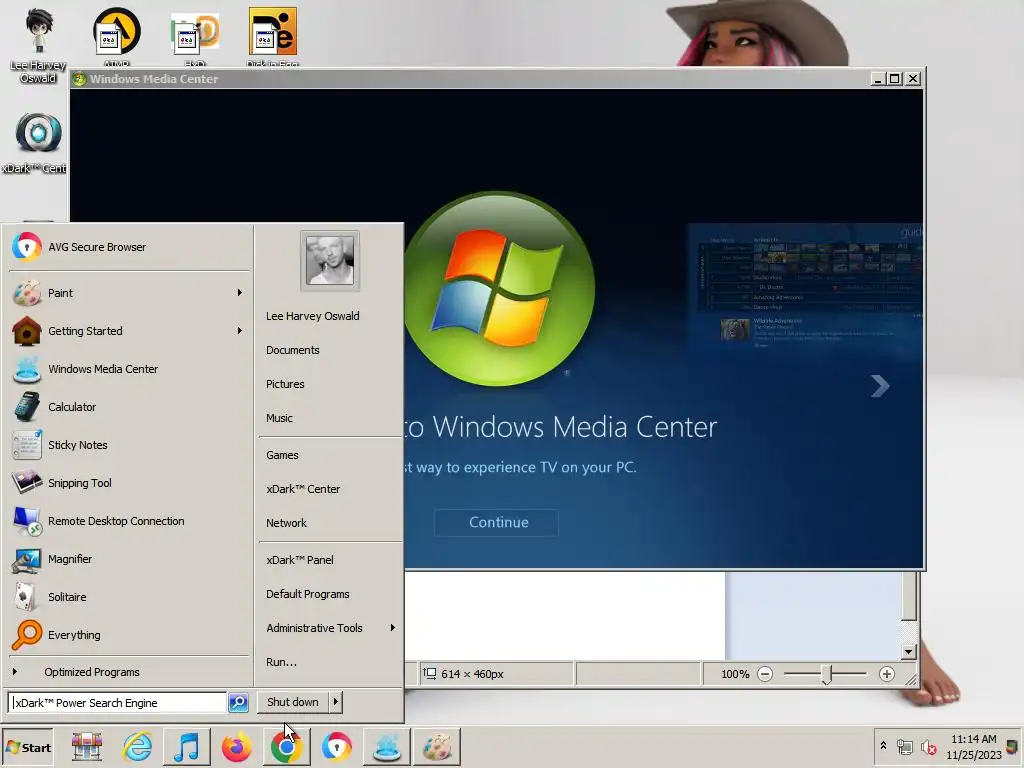Open xDark Center from Start menu list
This screenshot has width=1024, height=768.
(303, 489)
